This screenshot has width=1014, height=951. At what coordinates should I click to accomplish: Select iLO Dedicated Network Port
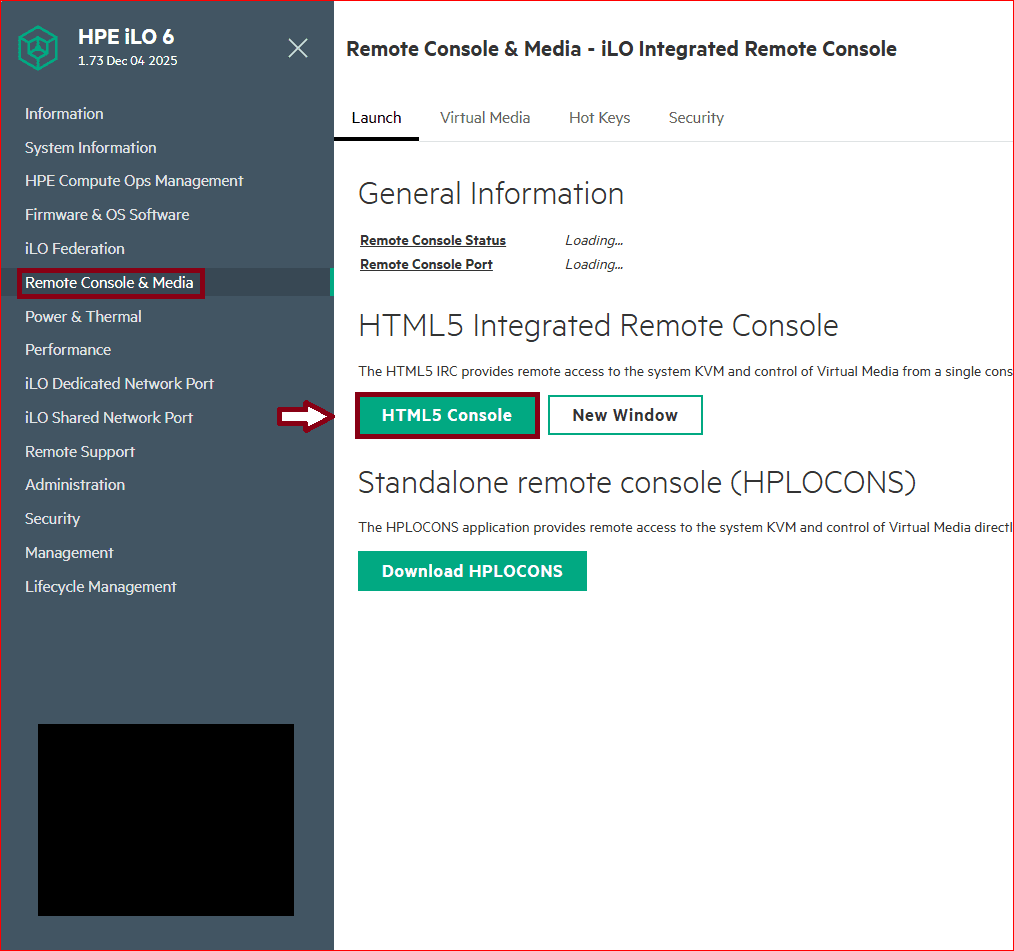click(119, 384)
